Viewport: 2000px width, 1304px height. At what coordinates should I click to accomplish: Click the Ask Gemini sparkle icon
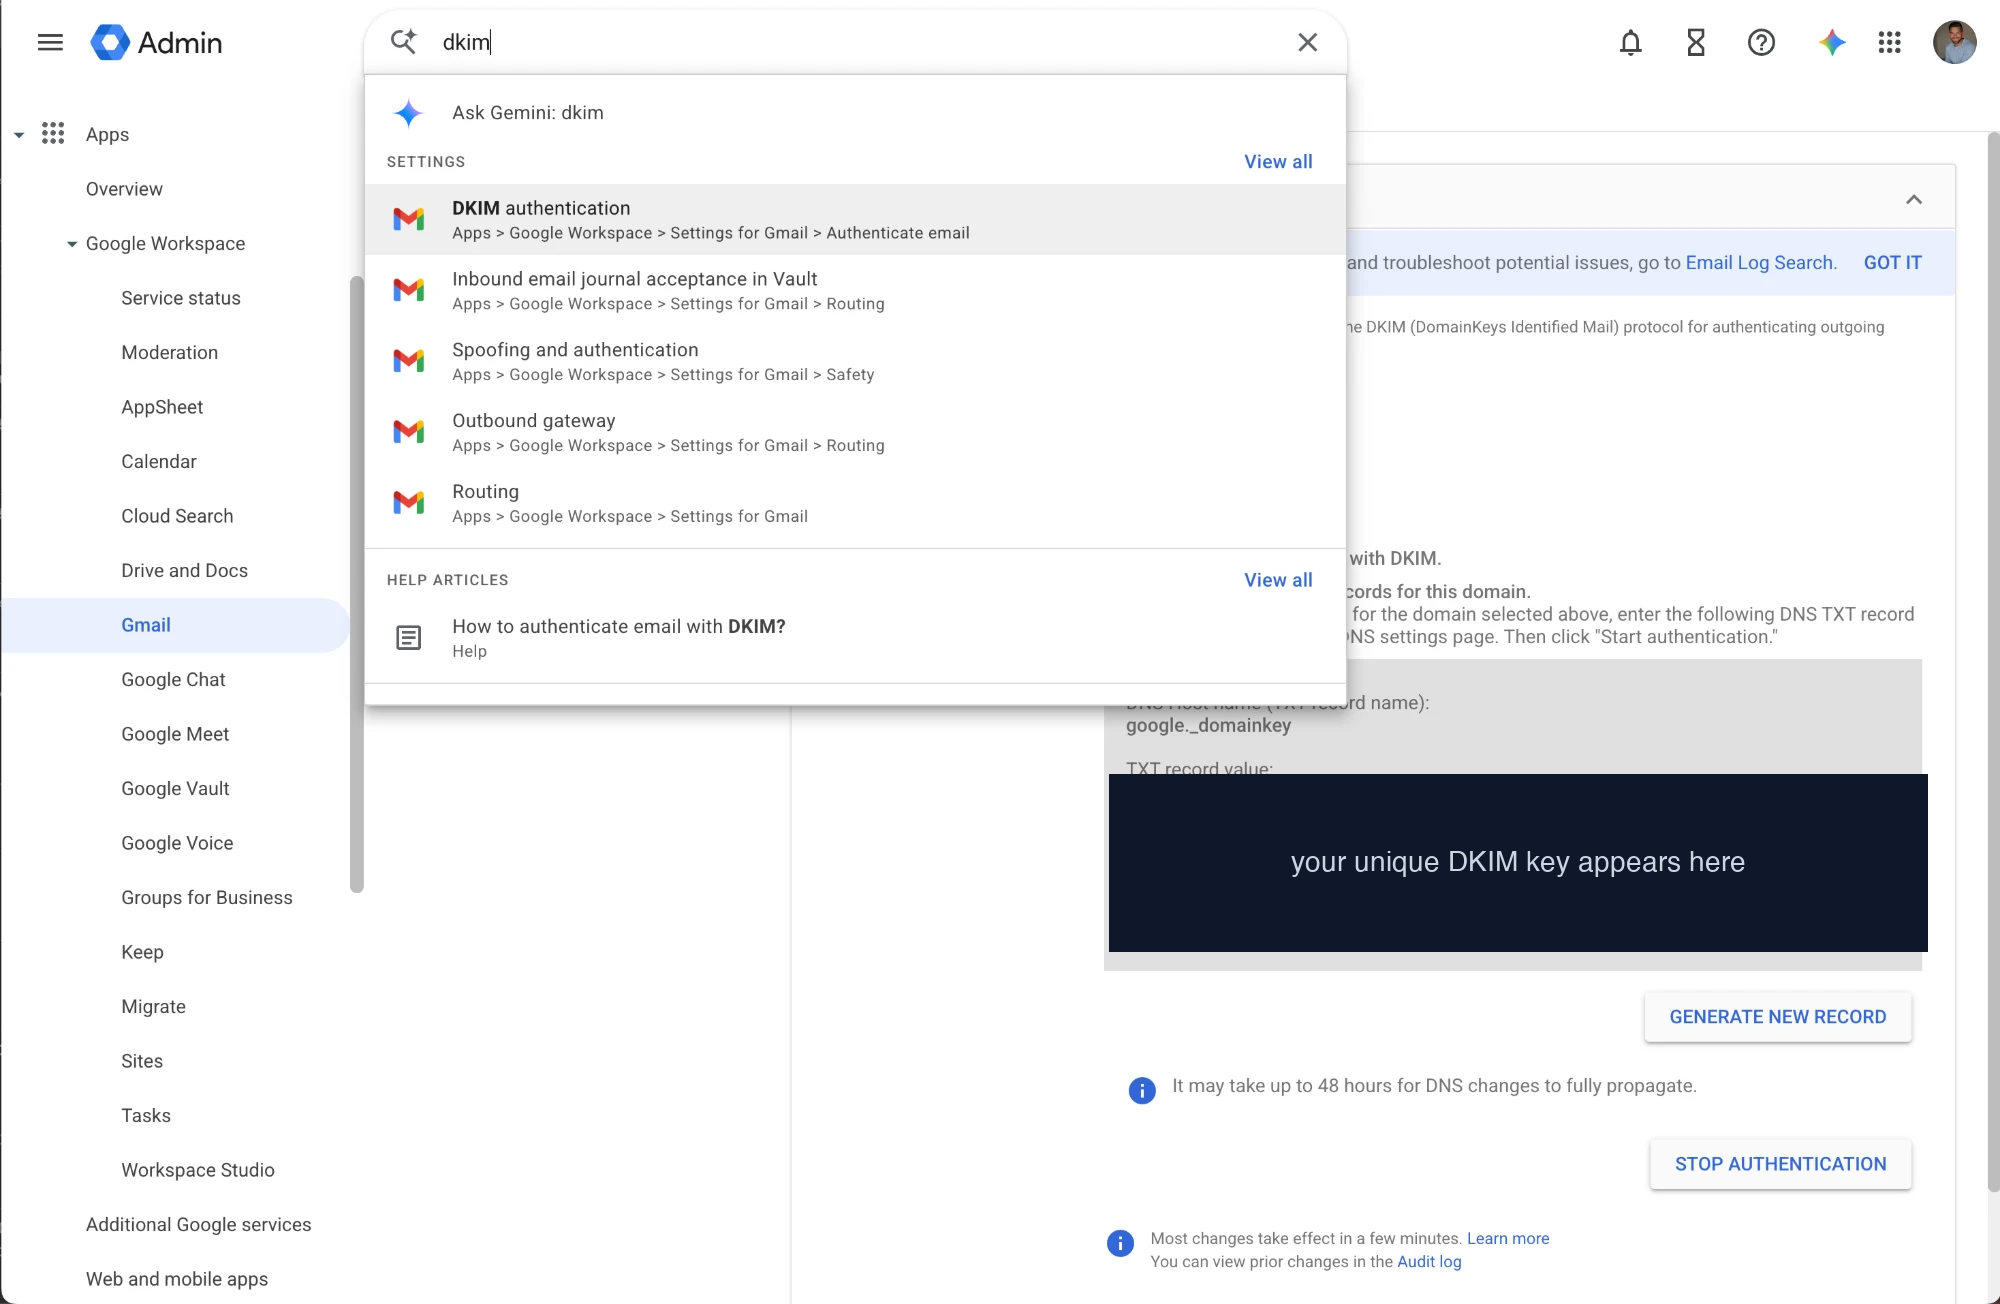[408, 113]
